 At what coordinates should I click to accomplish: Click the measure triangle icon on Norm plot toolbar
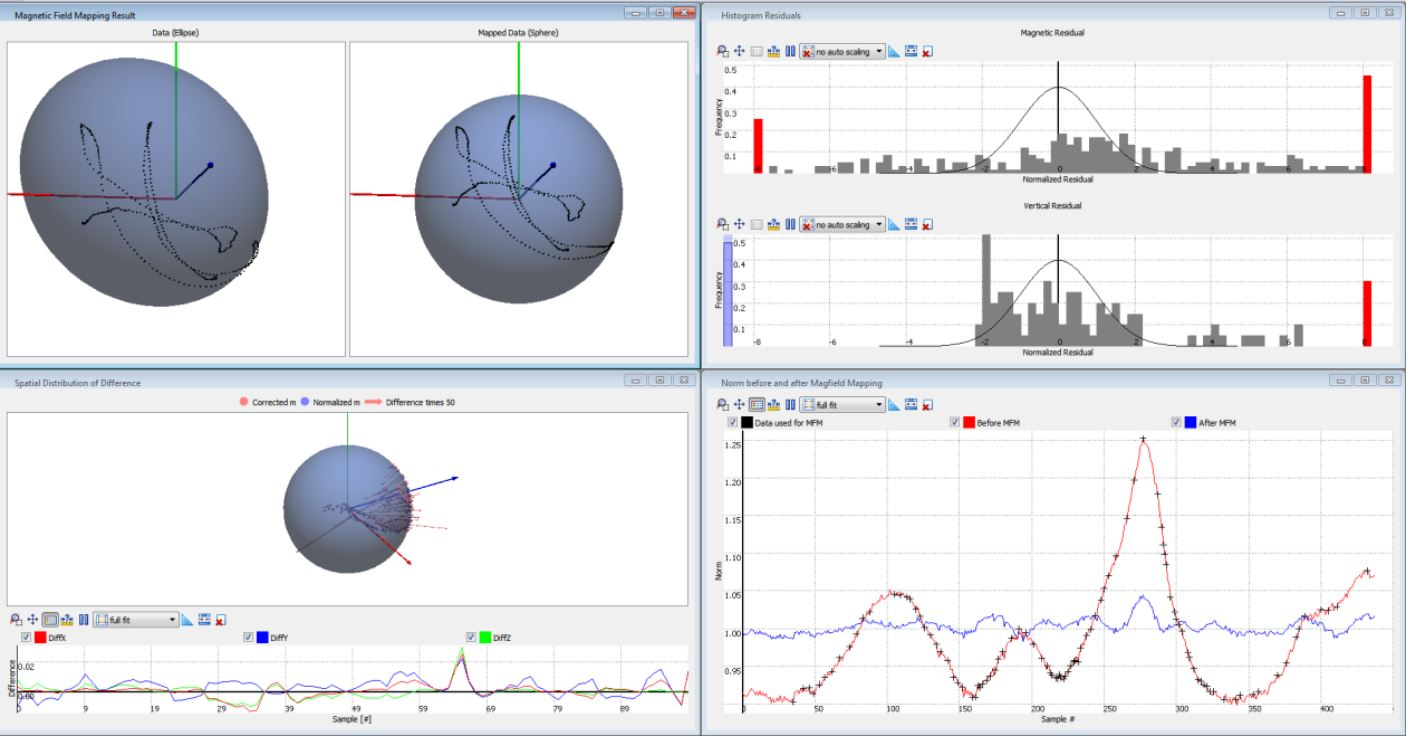pos(894,407)
